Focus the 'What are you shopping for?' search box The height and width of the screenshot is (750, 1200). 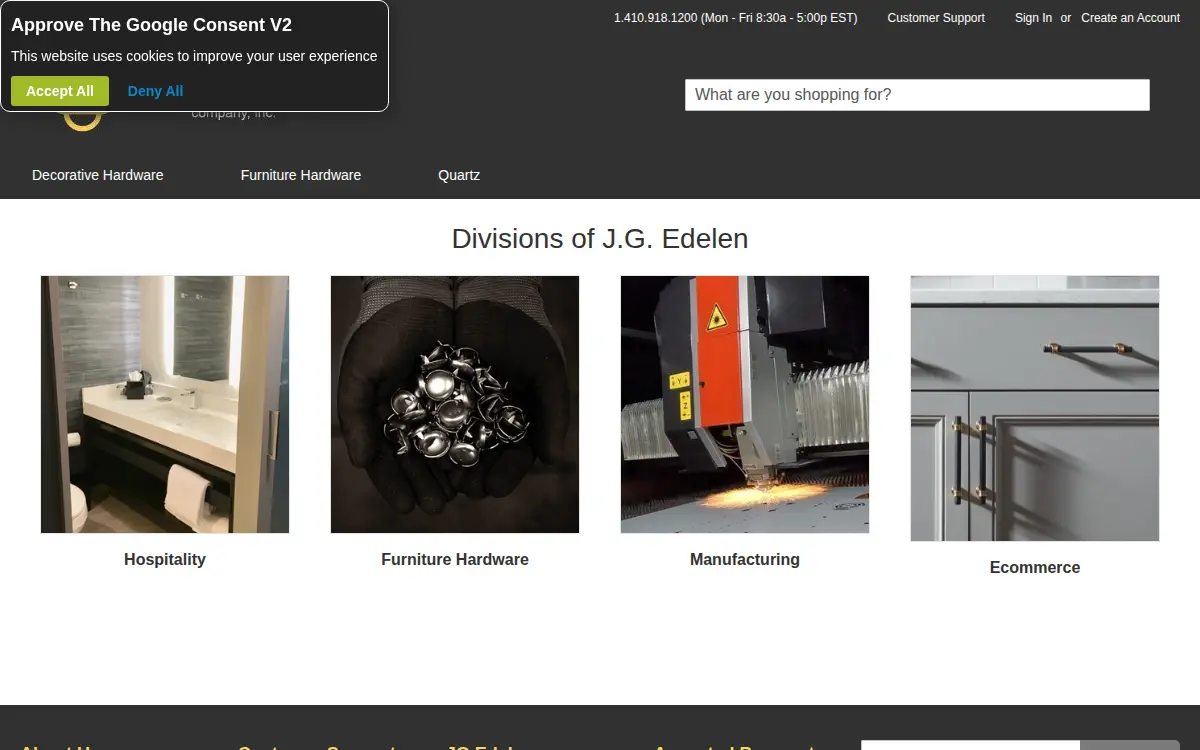click(917, 95)
